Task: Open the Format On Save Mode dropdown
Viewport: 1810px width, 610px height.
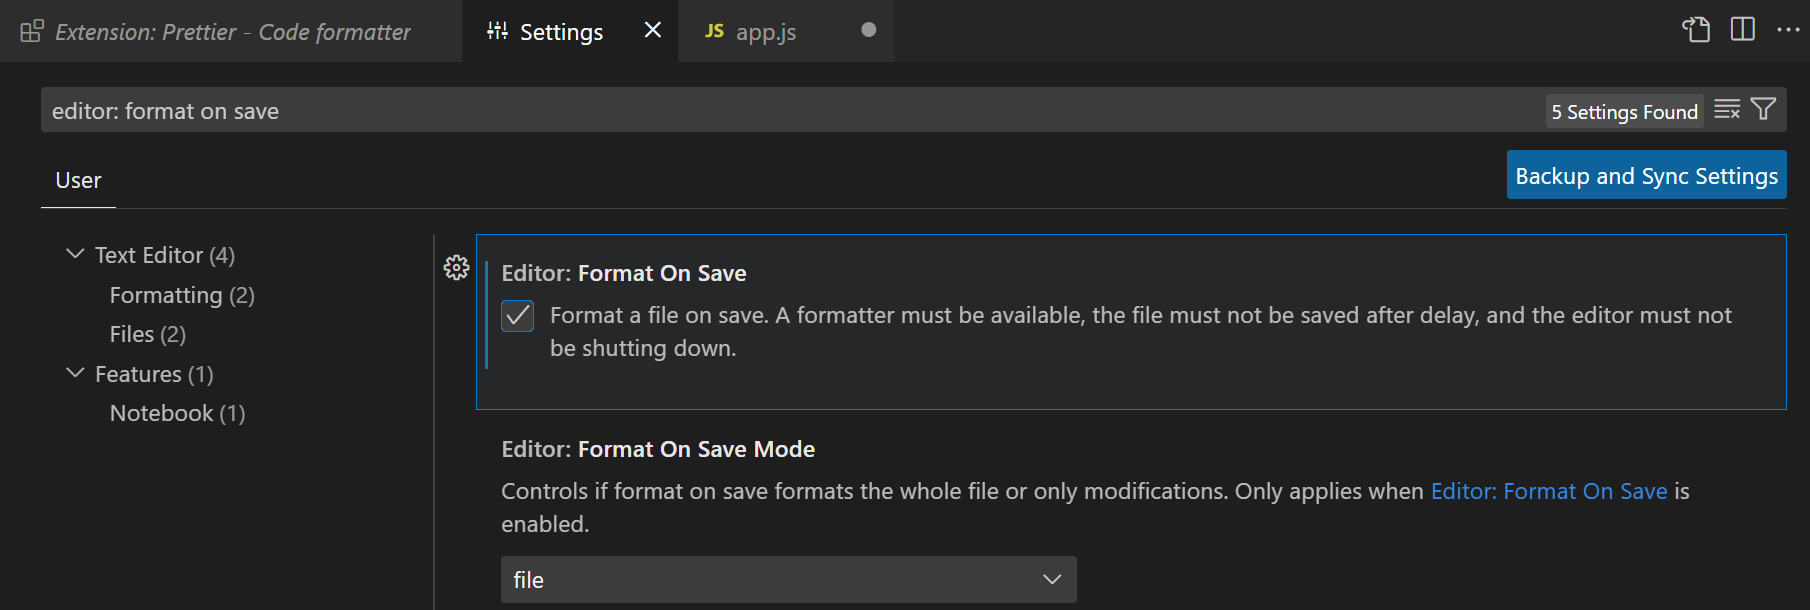Action: tap(788, 580)
